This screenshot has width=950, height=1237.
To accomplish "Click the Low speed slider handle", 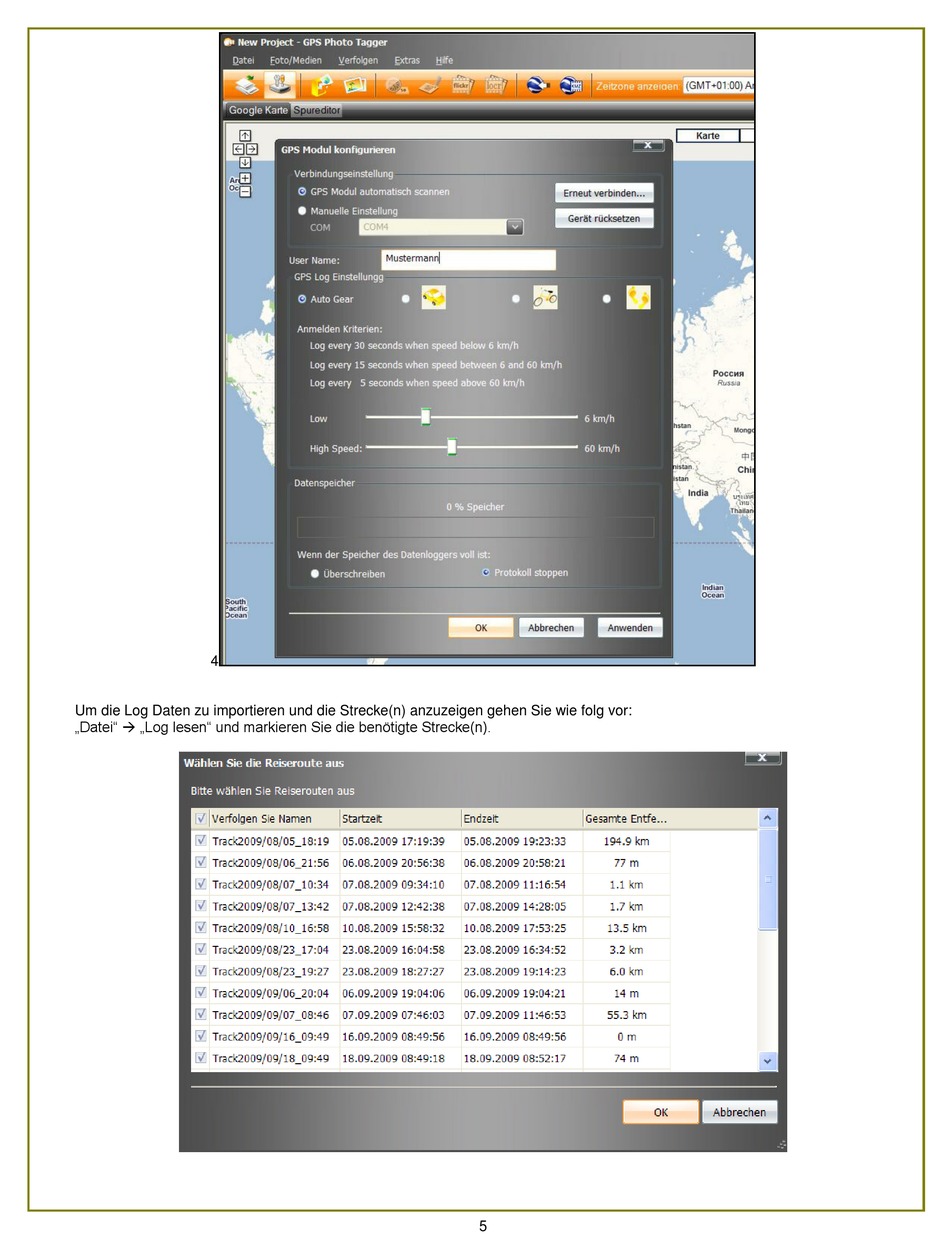I will point(425,417).
